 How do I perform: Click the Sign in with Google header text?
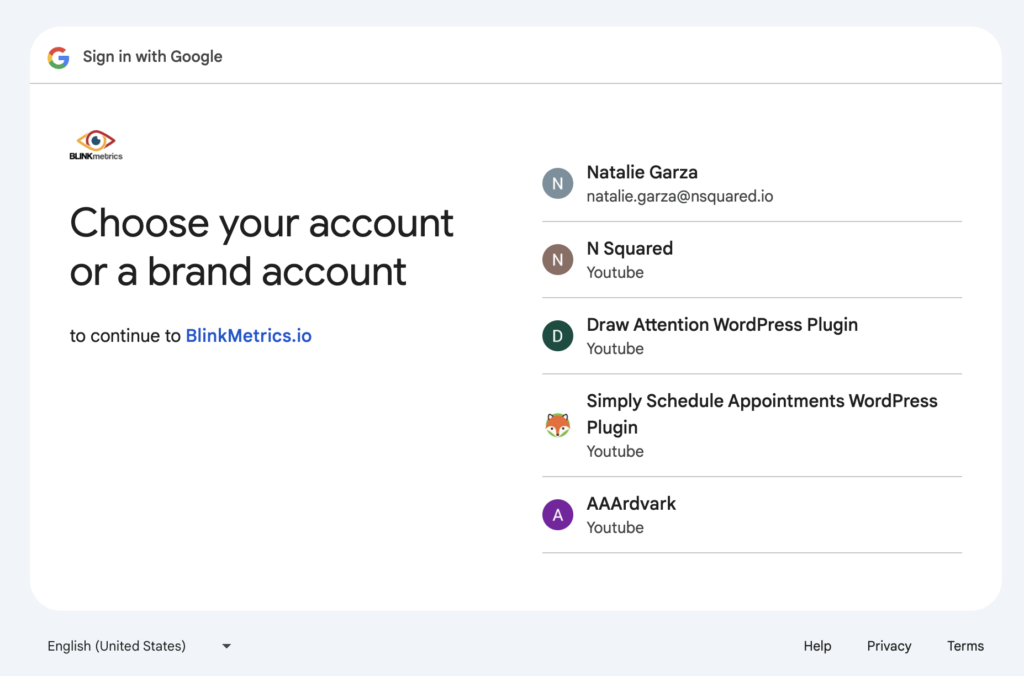point(152,57)
